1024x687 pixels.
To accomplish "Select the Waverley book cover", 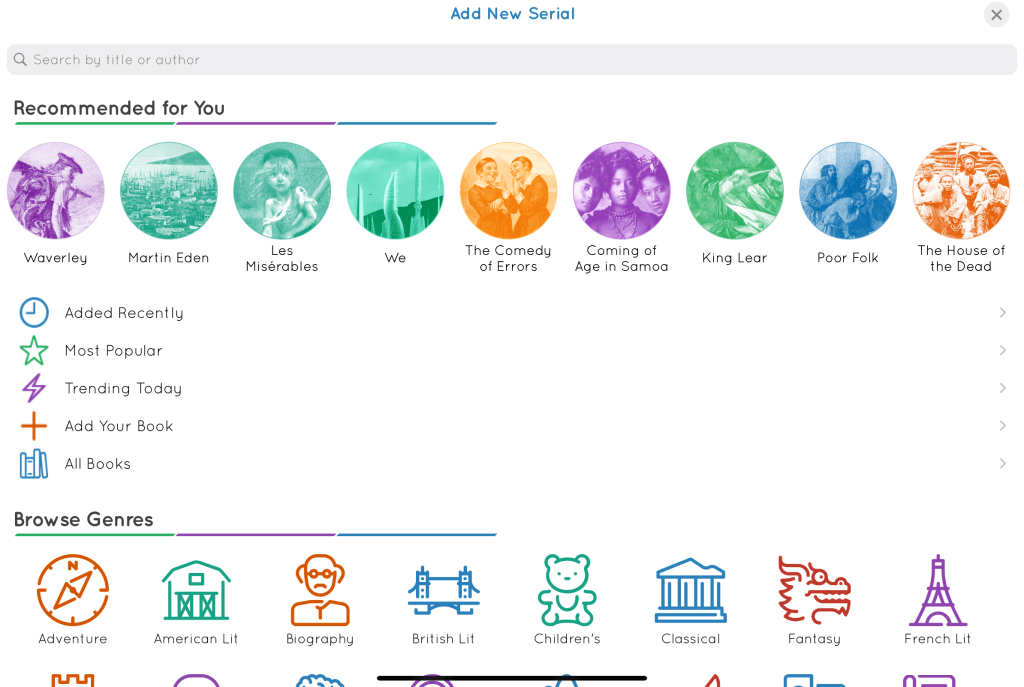I will [x=56, y=190].
